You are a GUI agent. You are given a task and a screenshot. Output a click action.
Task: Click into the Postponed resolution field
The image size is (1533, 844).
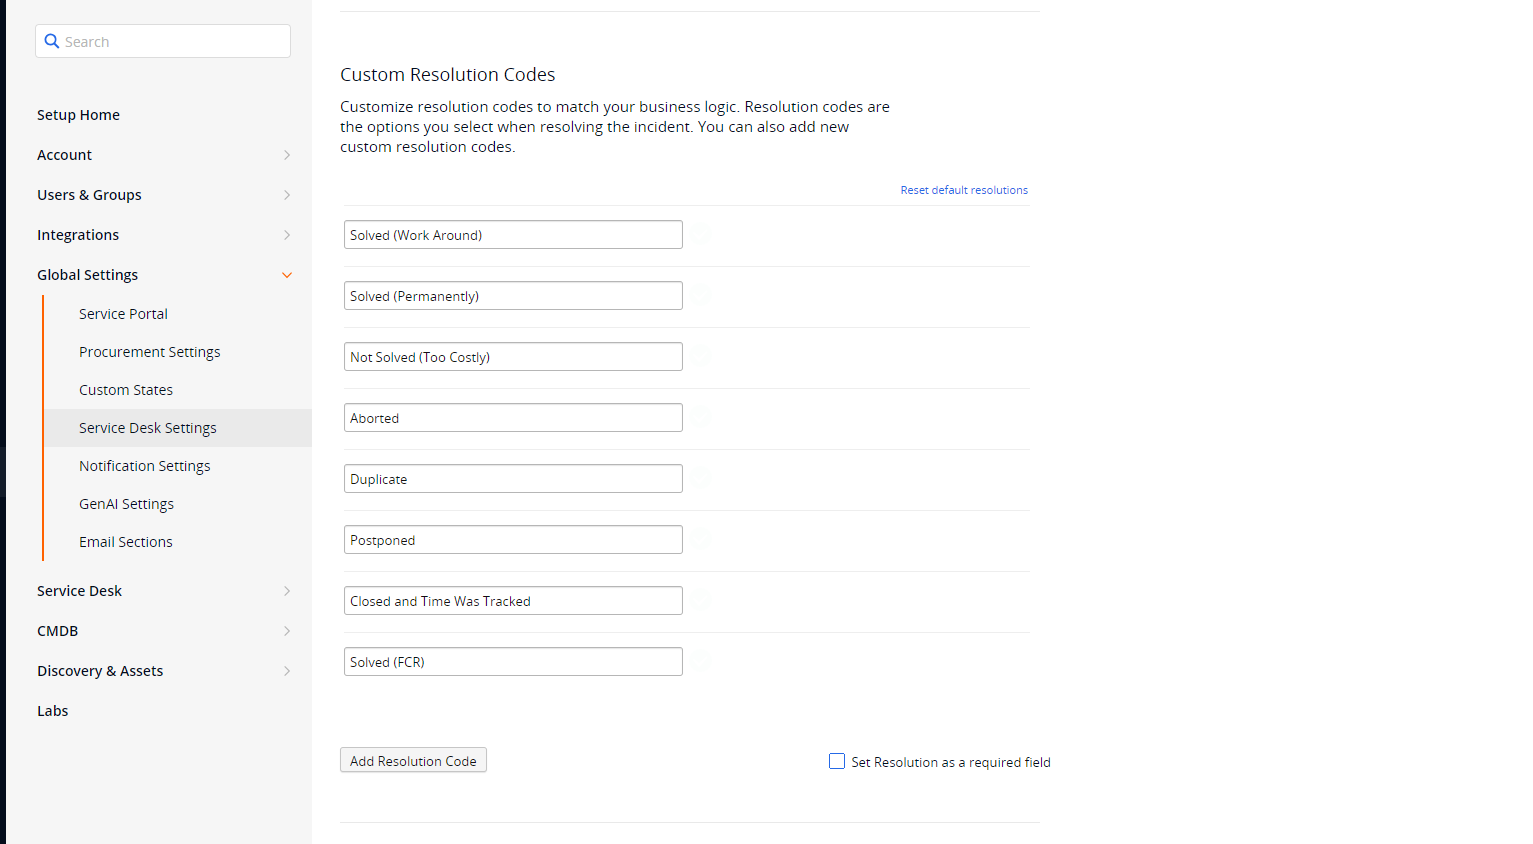pos(513,539)
